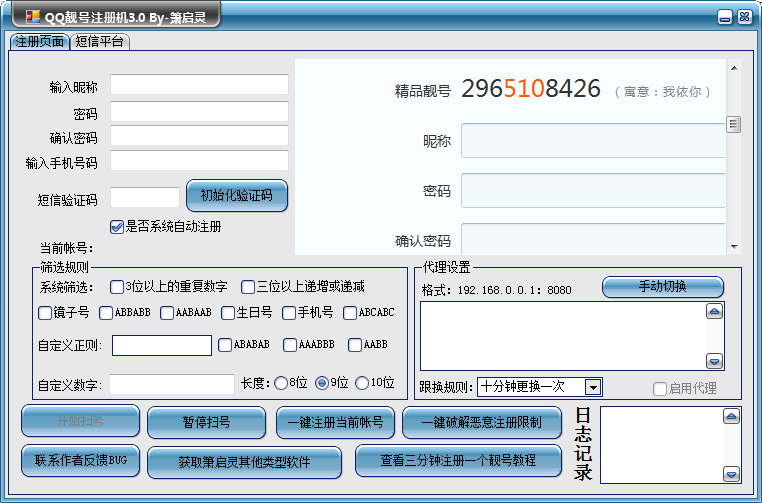
Task: Click proxy list scroll-up arrow
Action: (x=714, y=311)
